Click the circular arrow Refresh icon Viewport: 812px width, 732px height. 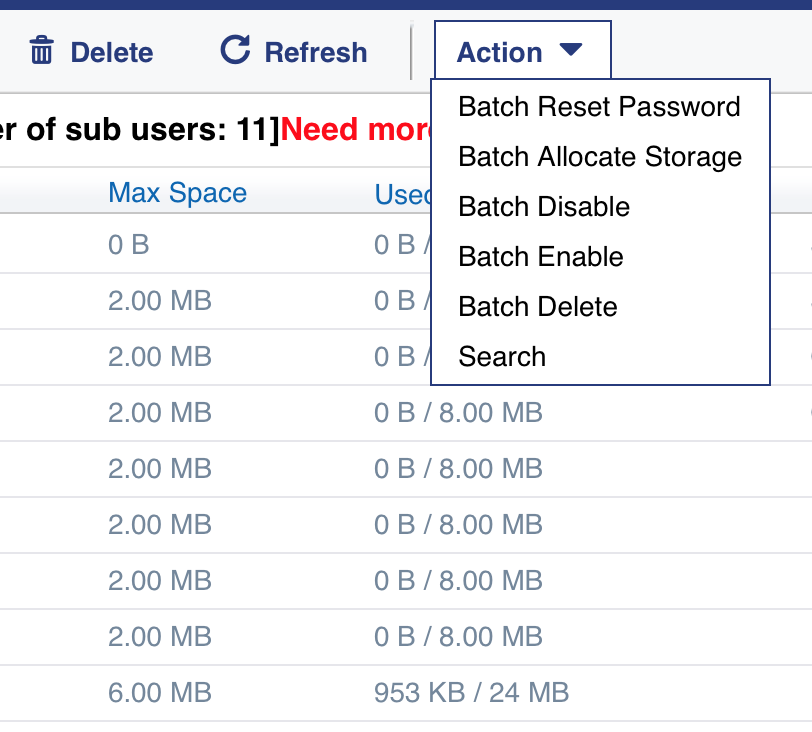pyautogui.click(x=235, y=50)
